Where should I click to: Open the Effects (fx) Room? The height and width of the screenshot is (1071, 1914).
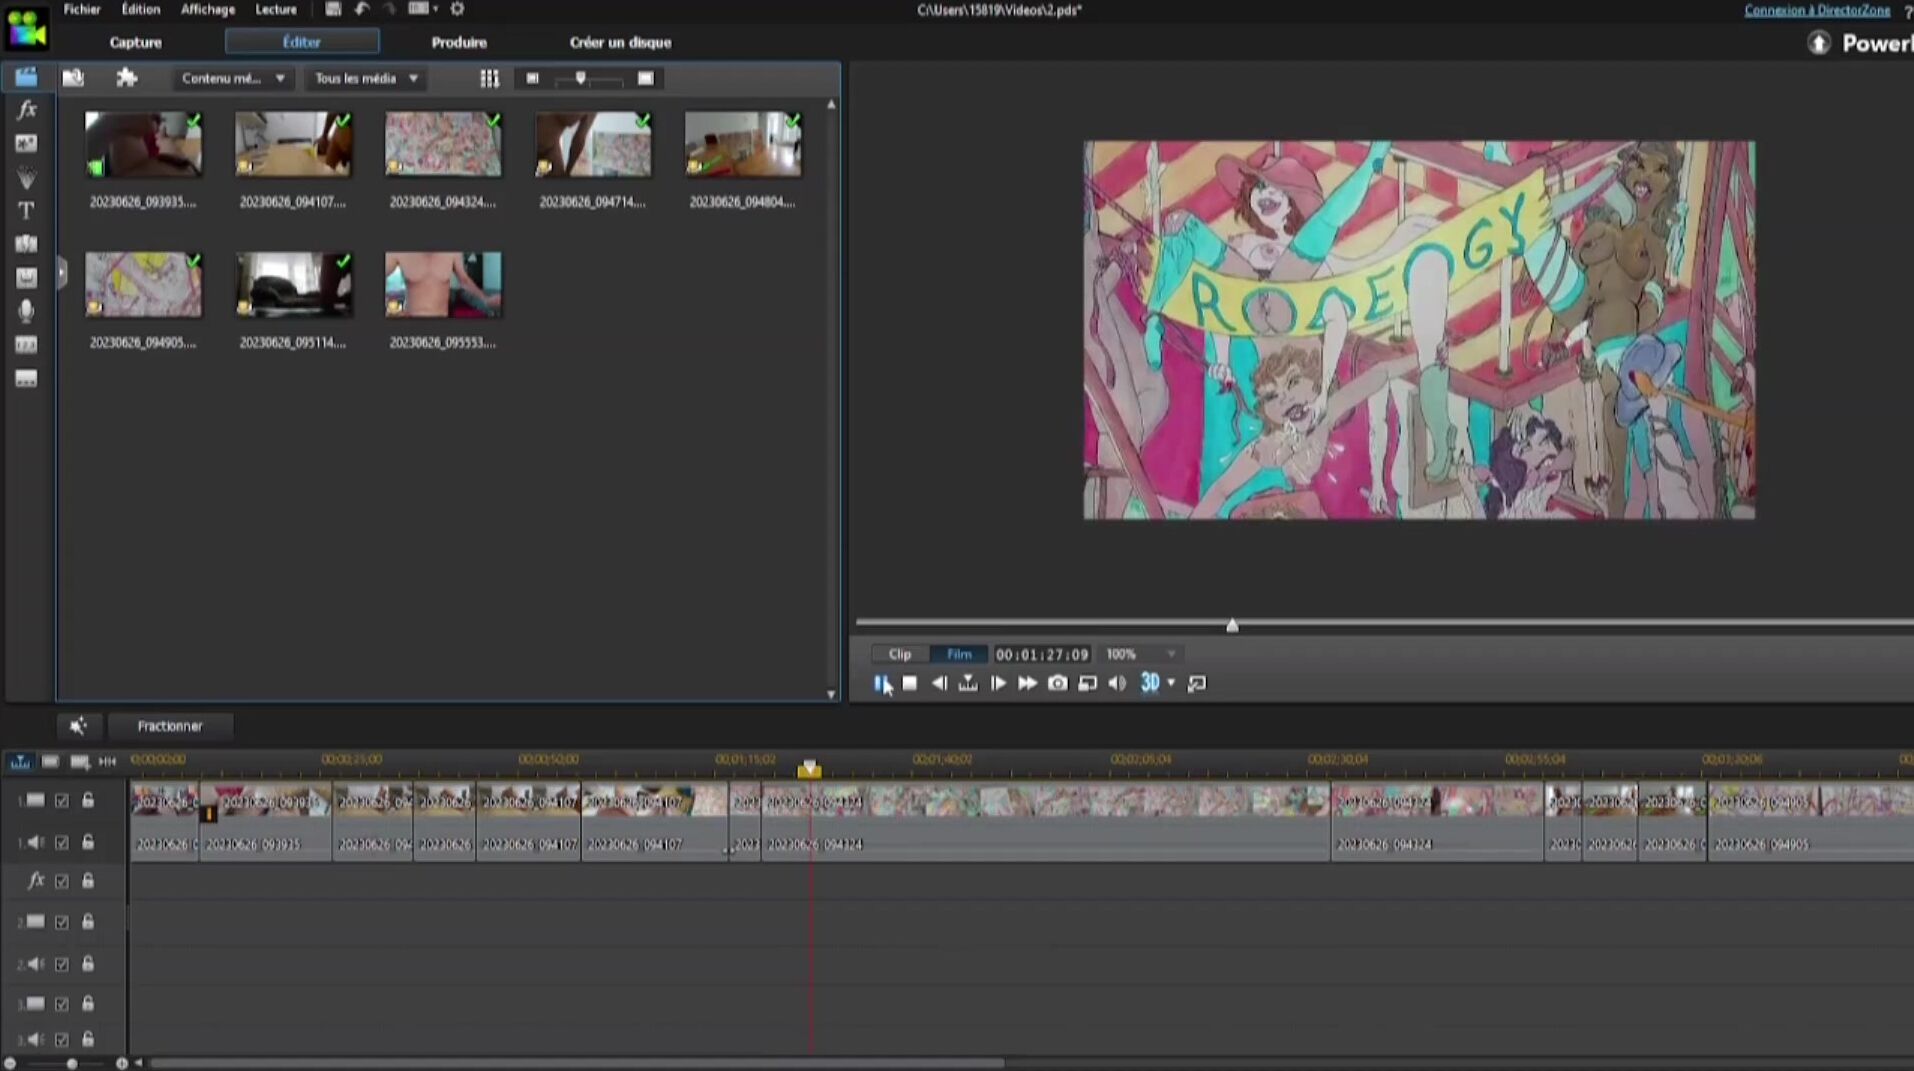click(x=27, y=110)
